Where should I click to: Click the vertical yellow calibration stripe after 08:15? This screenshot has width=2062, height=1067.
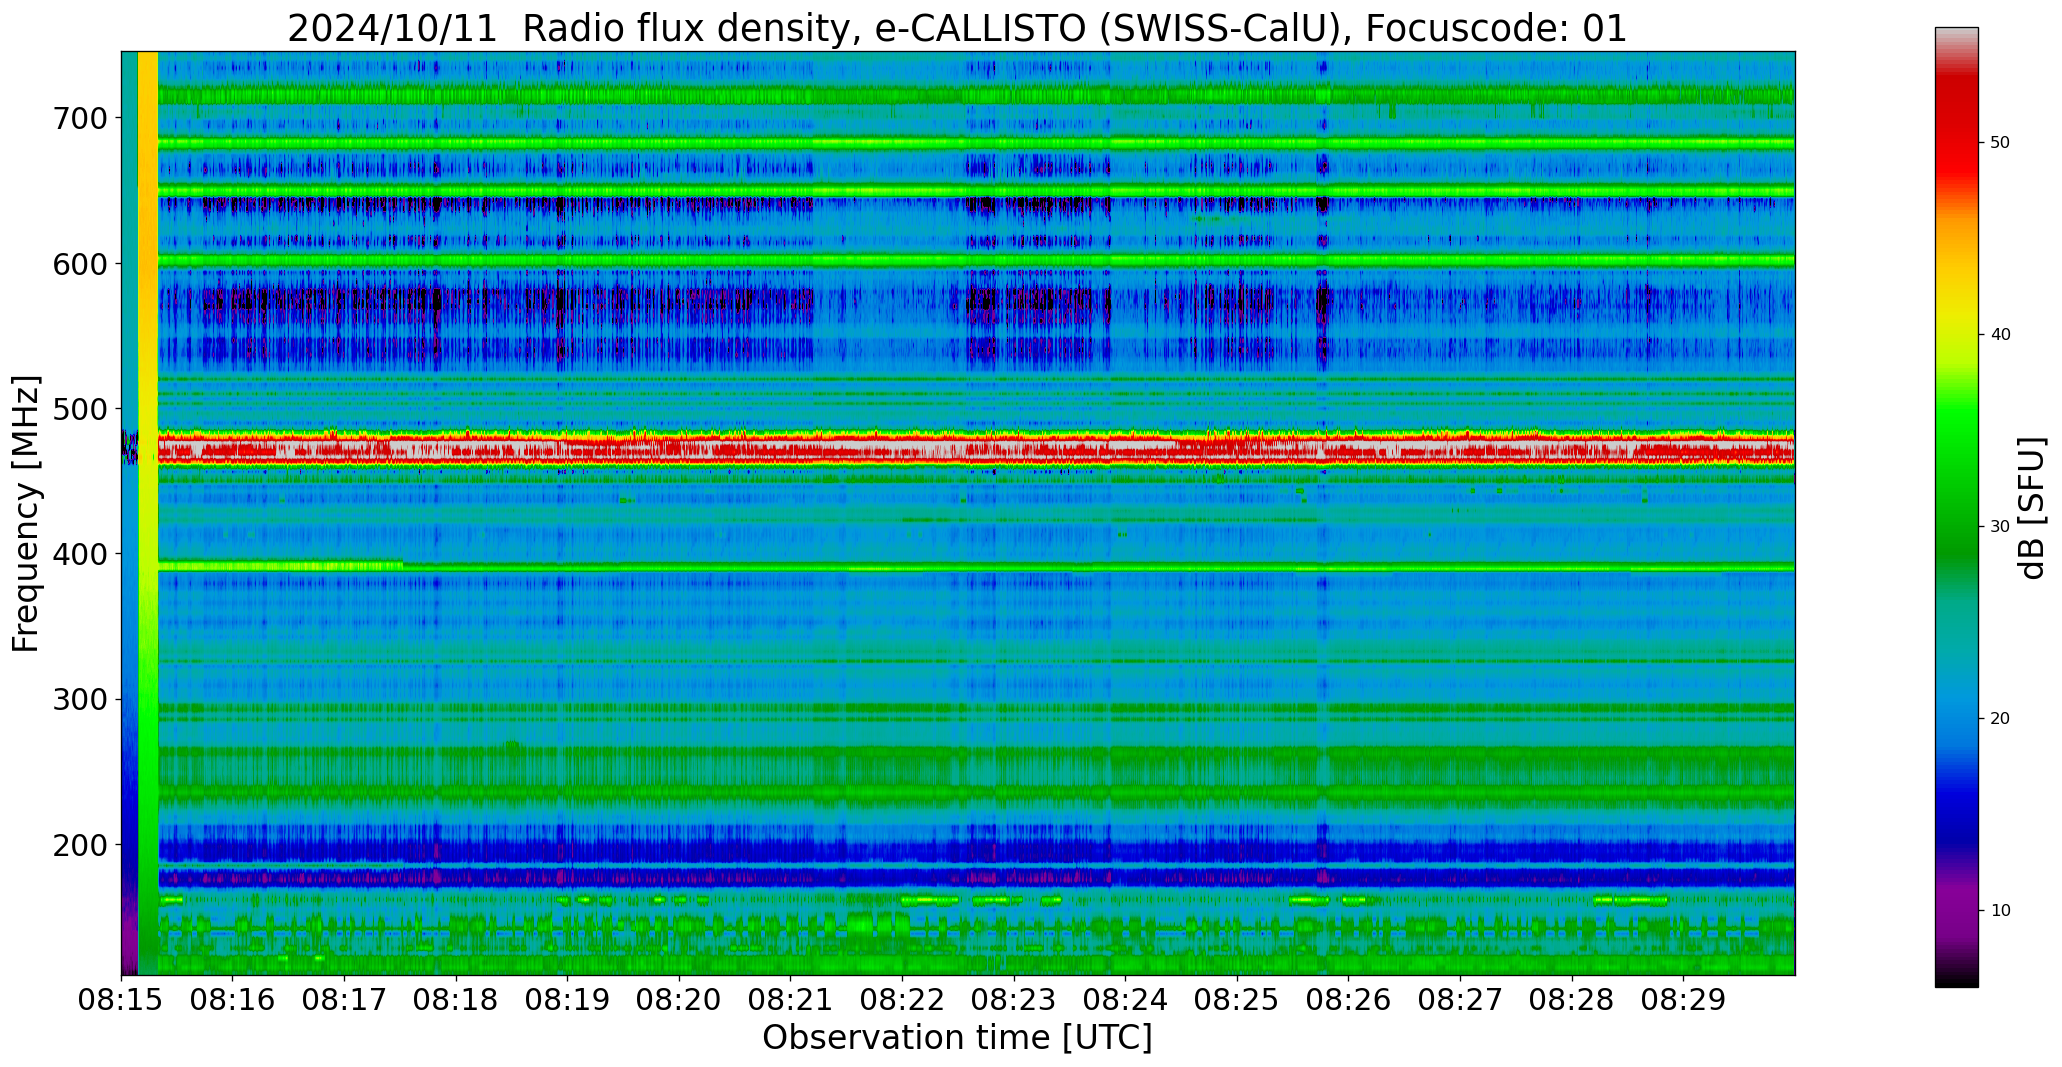148,513
